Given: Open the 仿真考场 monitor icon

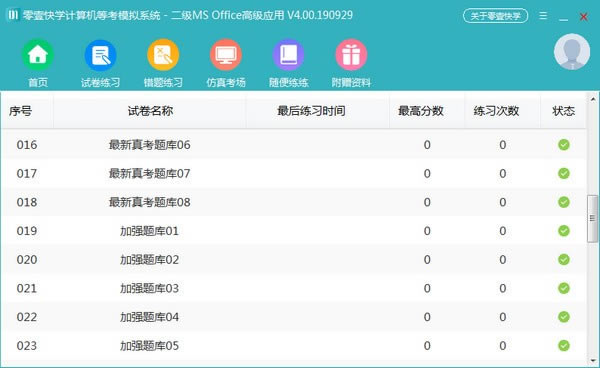Looking at the screenshot, I should [226, 55].
